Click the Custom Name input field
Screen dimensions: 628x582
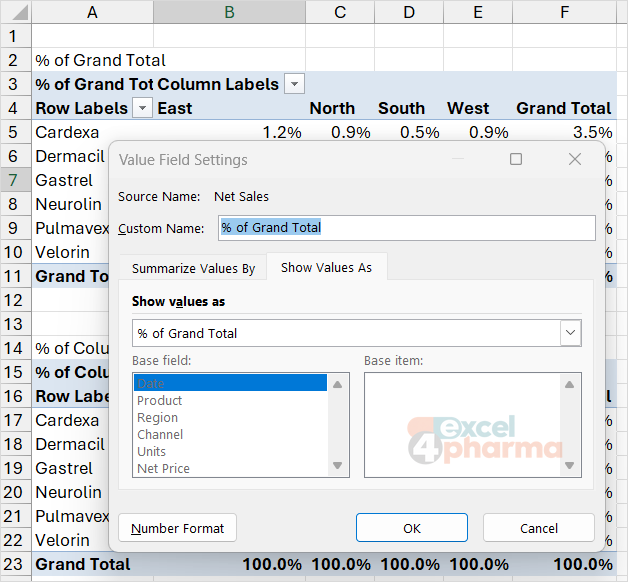(x=407, y=228)
